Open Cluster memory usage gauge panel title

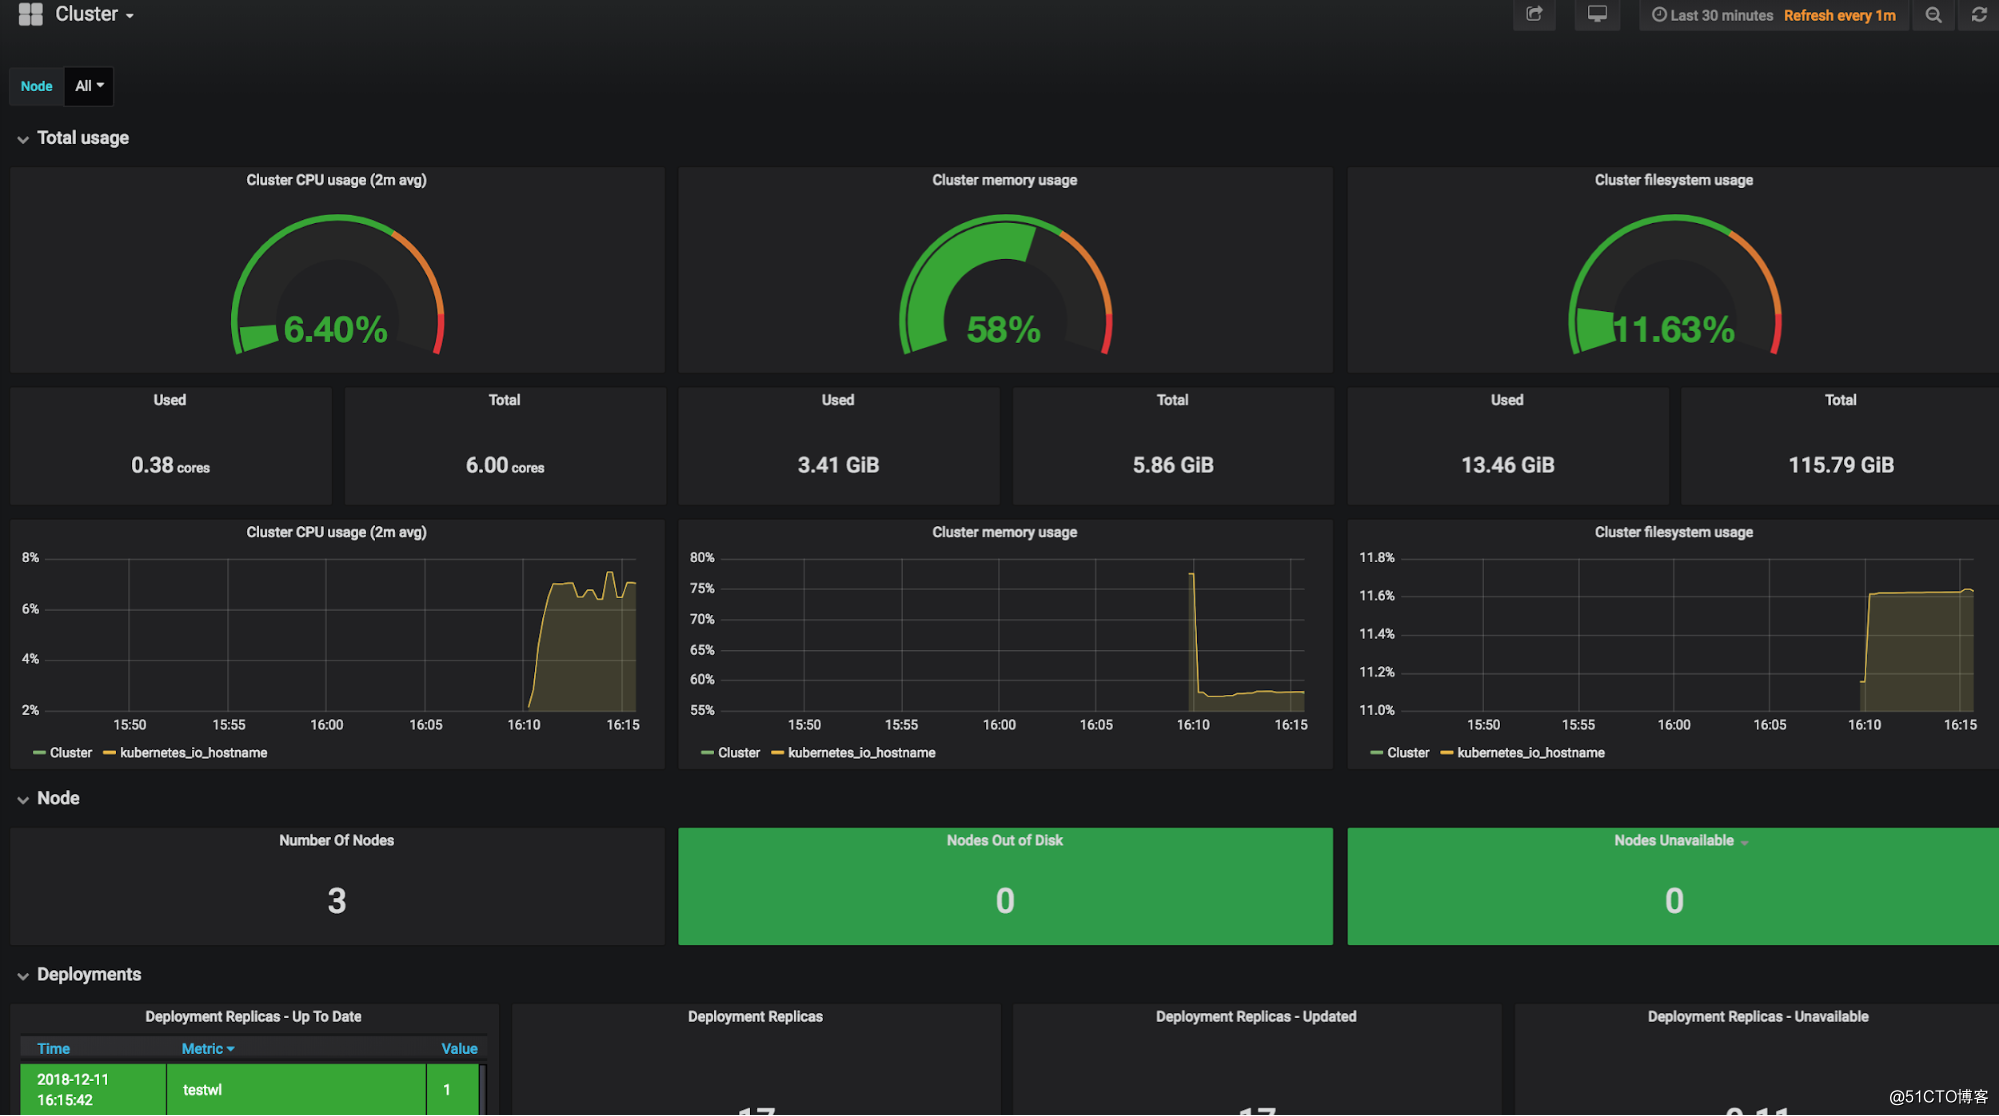(1004, 180)
